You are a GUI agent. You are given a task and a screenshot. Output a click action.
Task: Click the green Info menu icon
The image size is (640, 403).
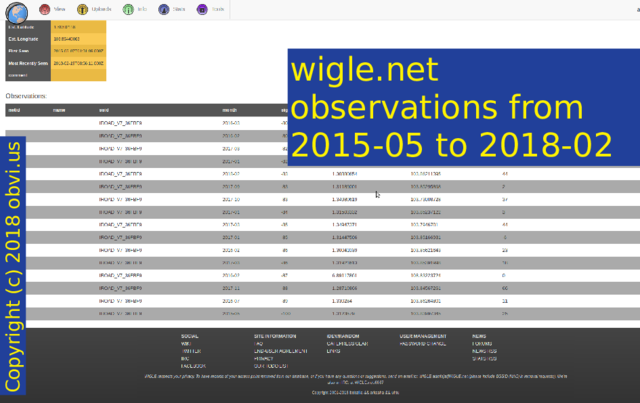coord(128,9)
